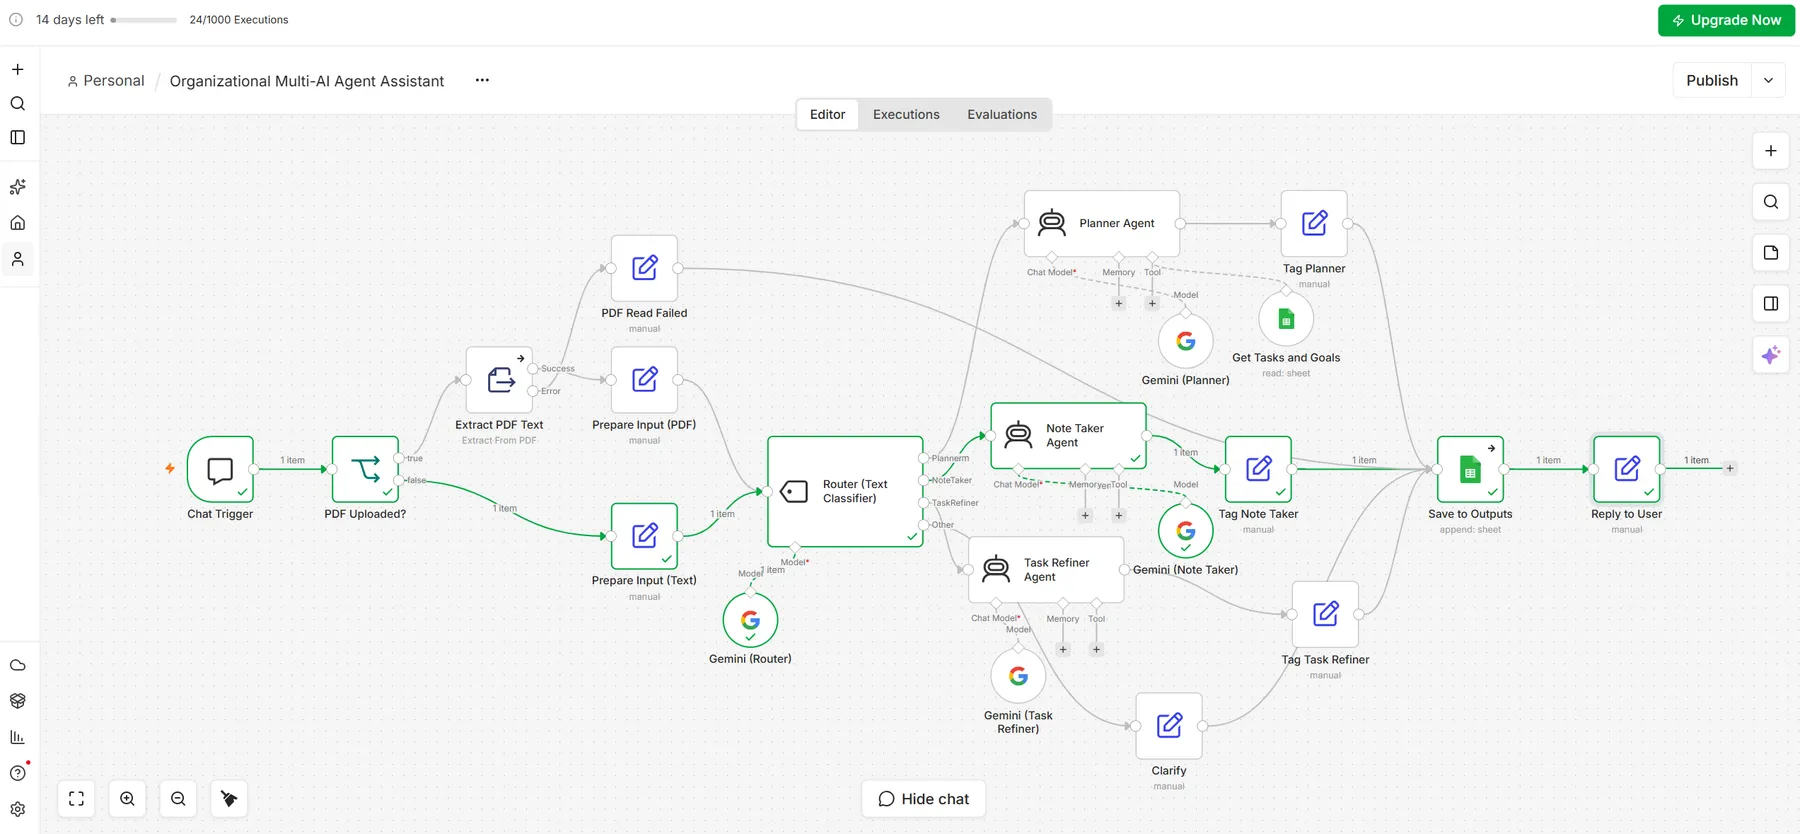Click the tidy up workflow icon
The image size is (1800, 834).
229,798
